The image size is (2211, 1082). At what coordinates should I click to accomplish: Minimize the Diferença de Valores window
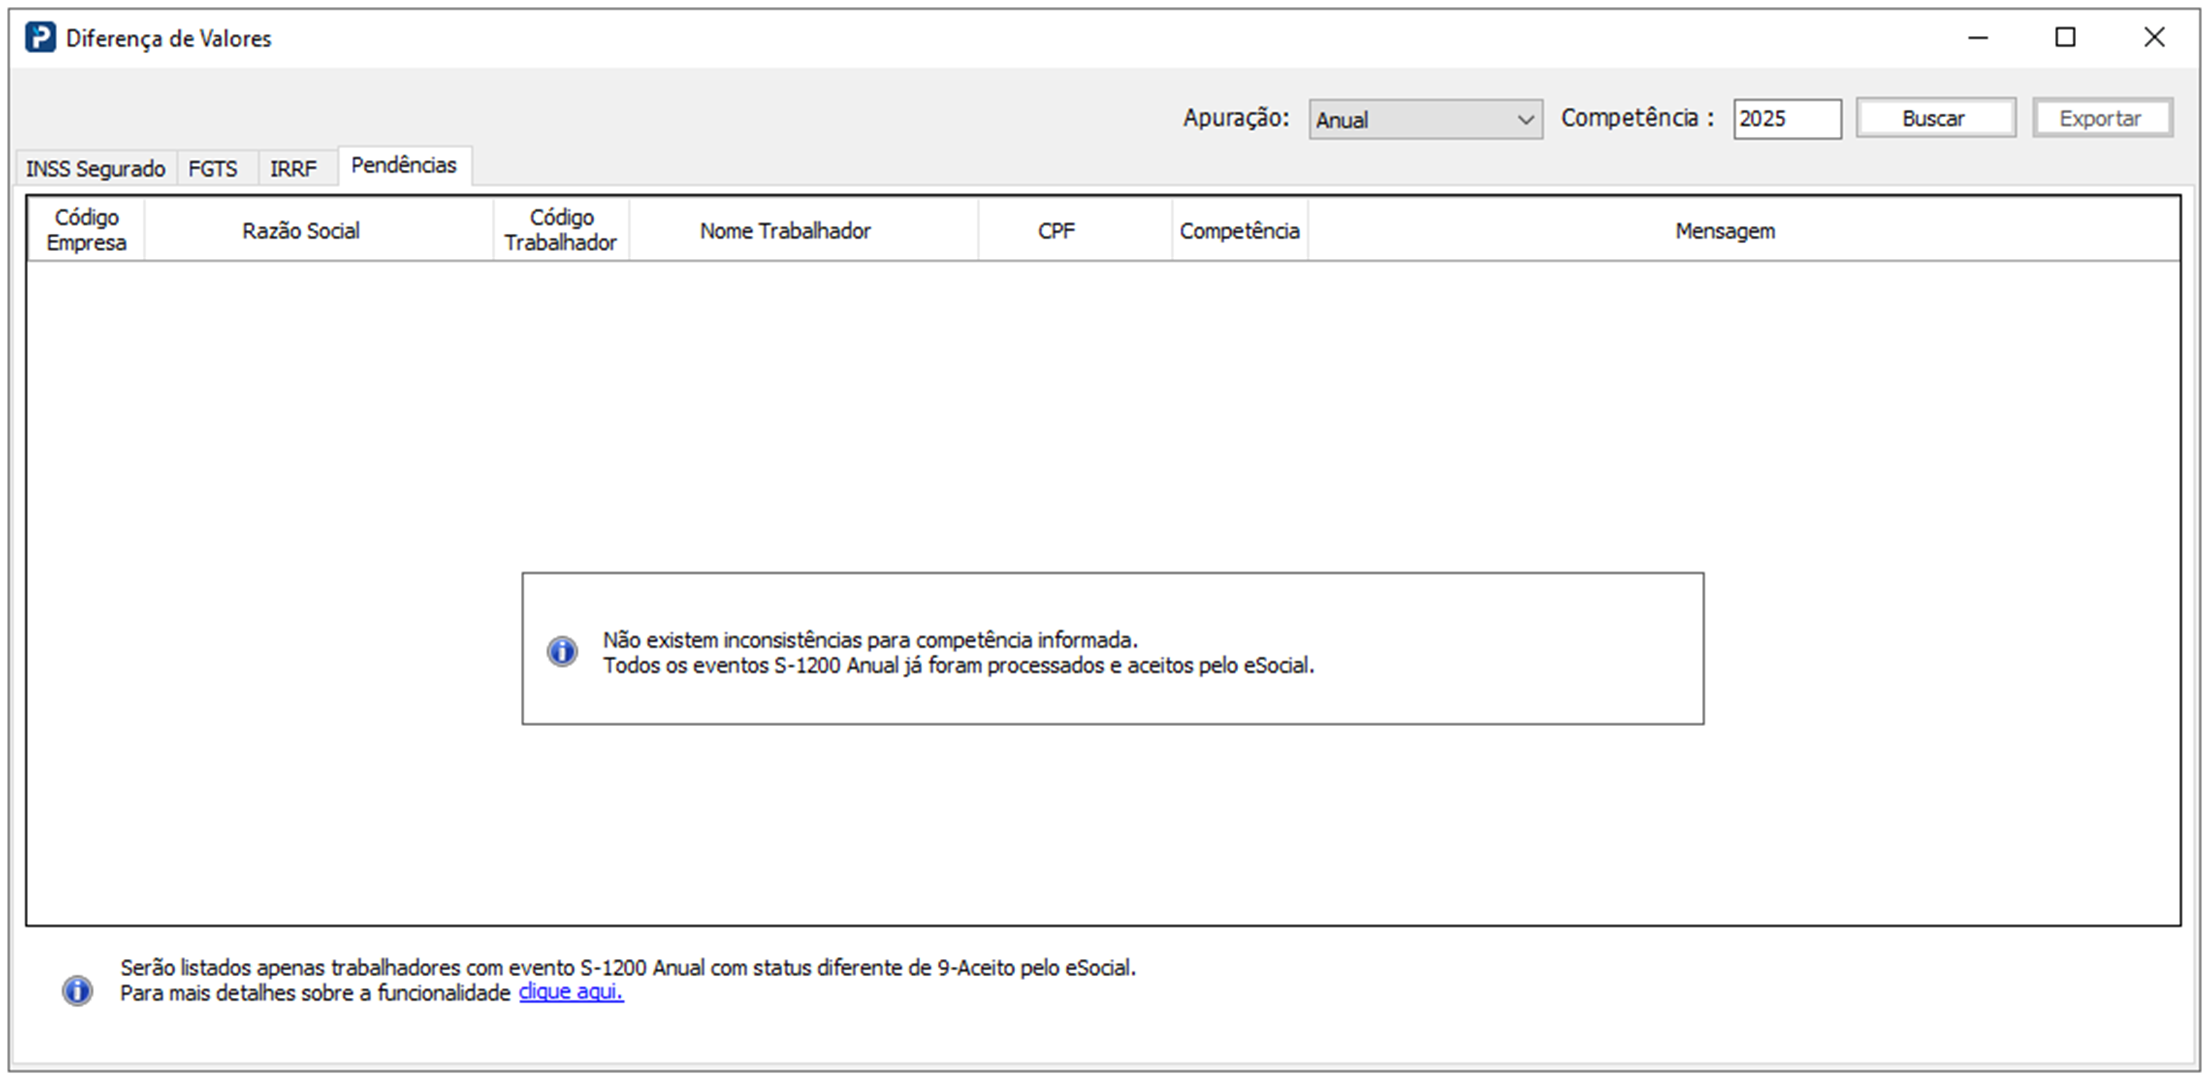[x=1977, y=38]
